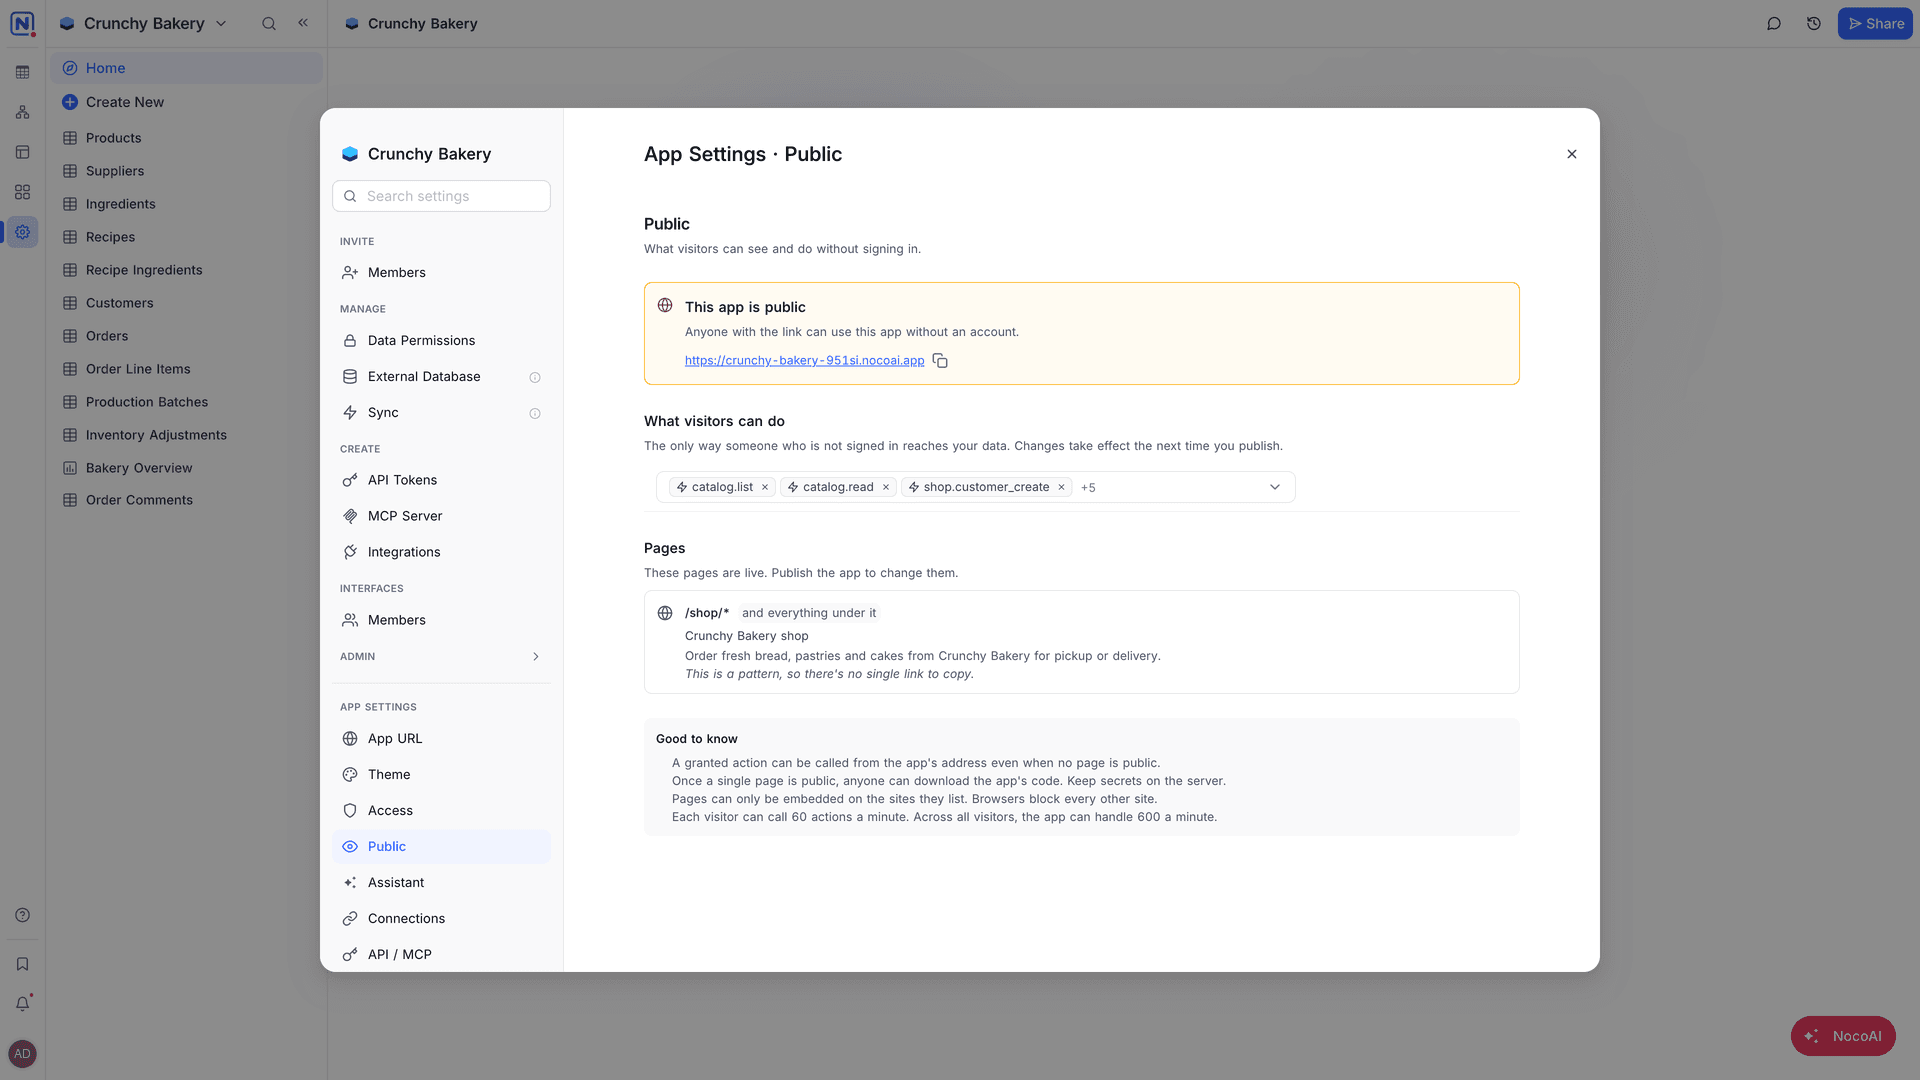Open the comments chat icon

pos(1774,23)
